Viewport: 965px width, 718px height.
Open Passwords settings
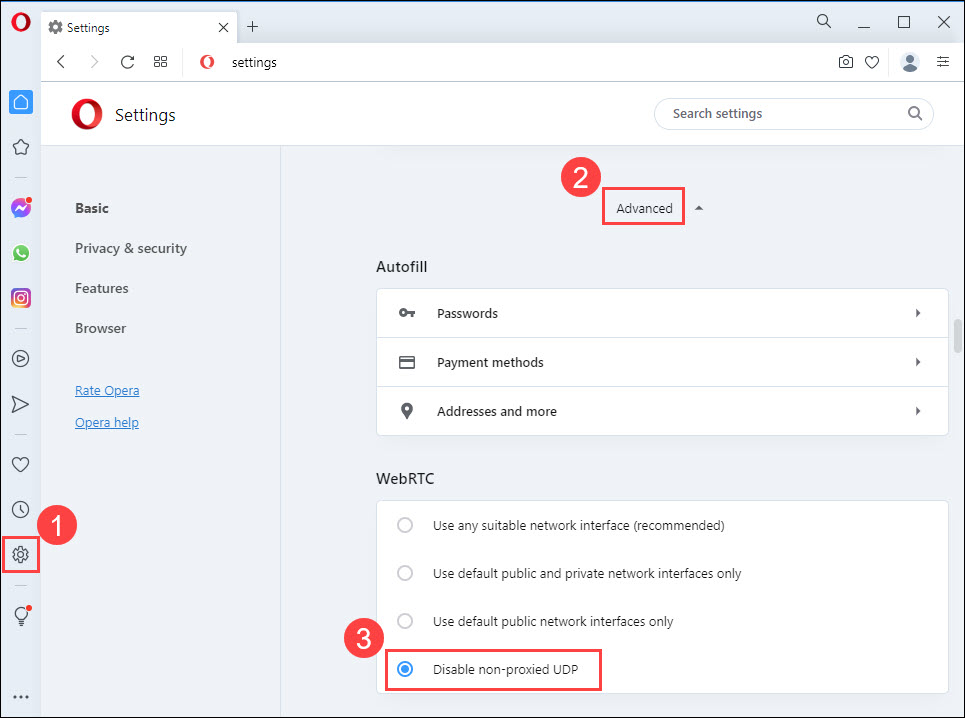[662, 313]
